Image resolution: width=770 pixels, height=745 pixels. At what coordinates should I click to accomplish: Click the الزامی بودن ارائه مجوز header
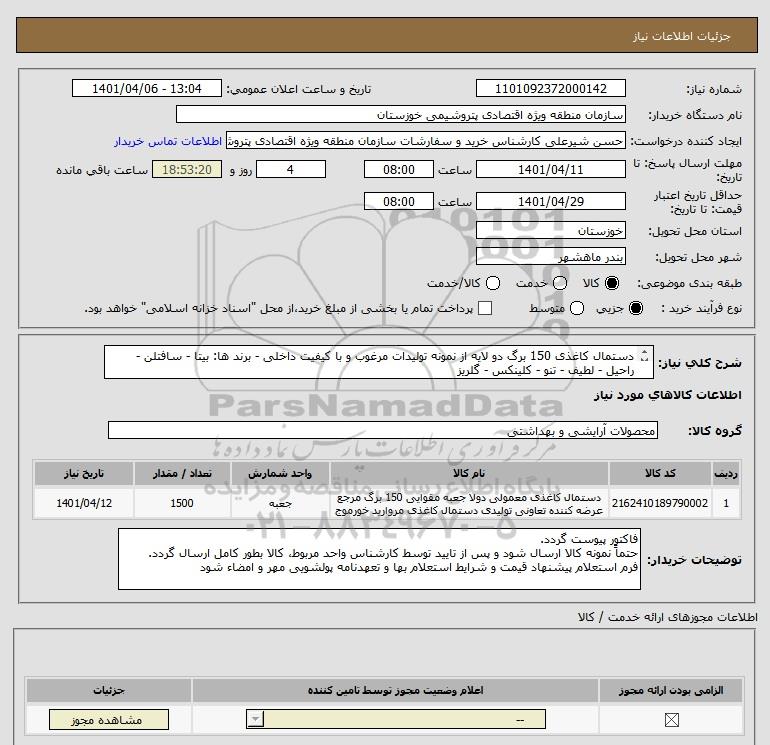coord(671,690)
